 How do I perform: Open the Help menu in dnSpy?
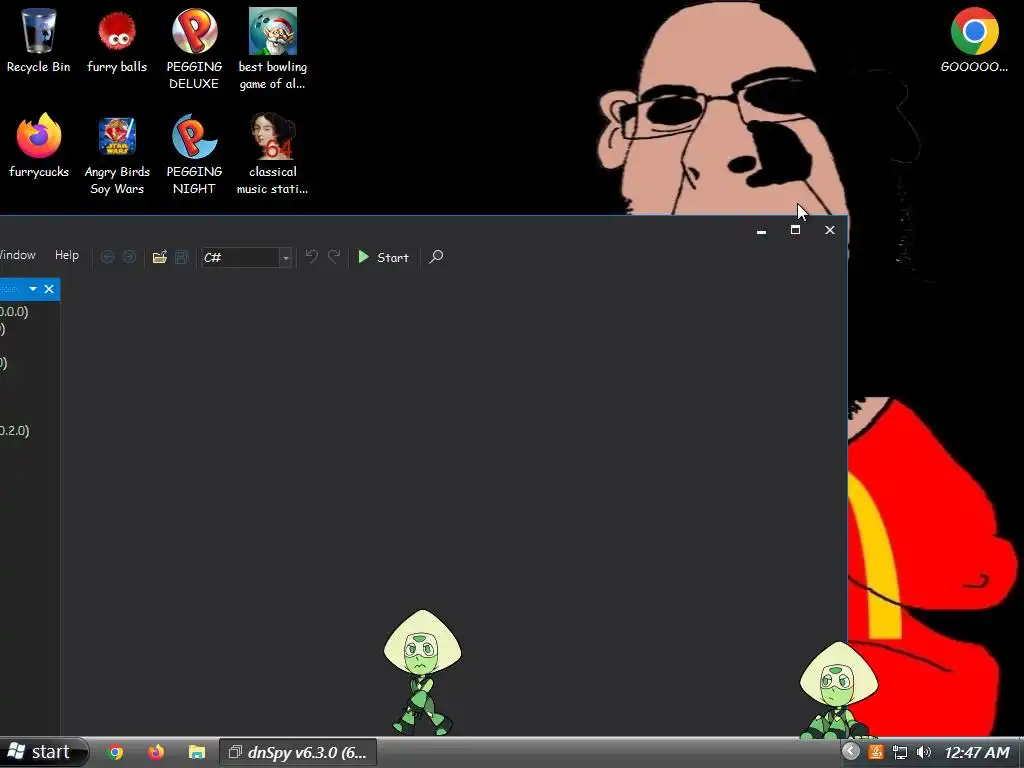click(x=67, y=255)
